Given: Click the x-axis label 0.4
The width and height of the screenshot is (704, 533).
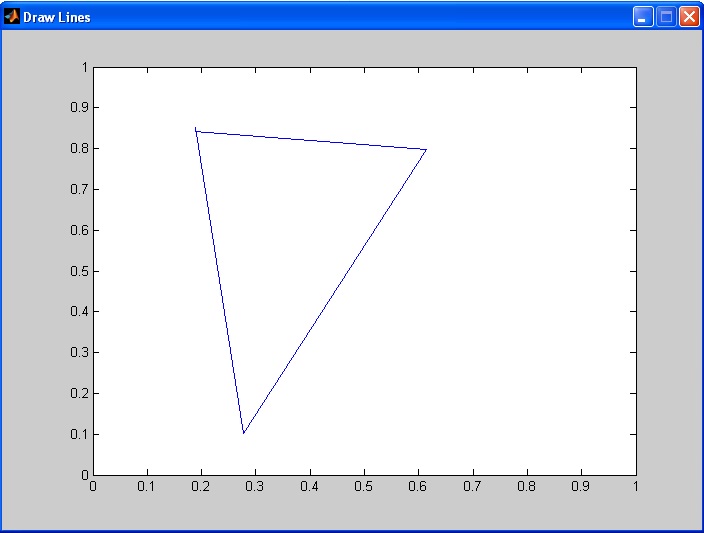Looking at the screenshot, I should [309, 486].
